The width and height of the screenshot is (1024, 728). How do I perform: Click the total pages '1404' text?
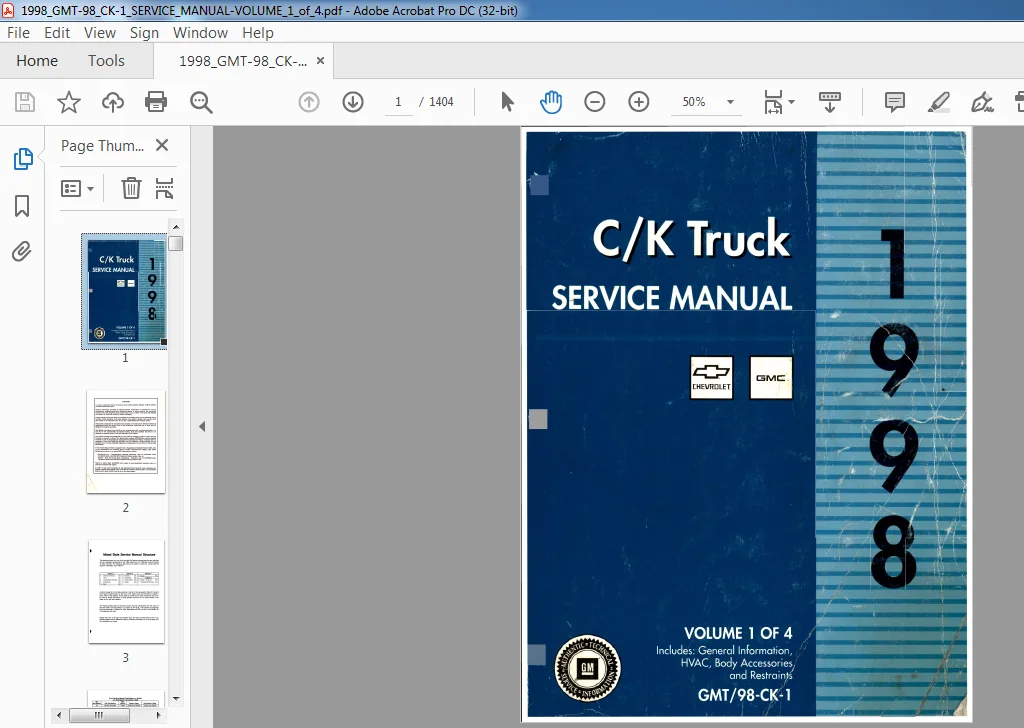(441, 102)
